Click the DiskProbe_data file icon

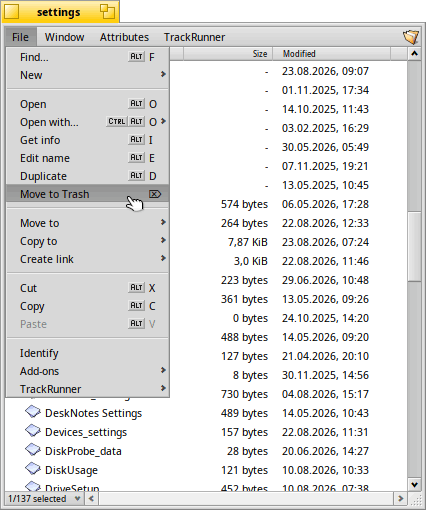pyautogui.click(x=33, y=450)
